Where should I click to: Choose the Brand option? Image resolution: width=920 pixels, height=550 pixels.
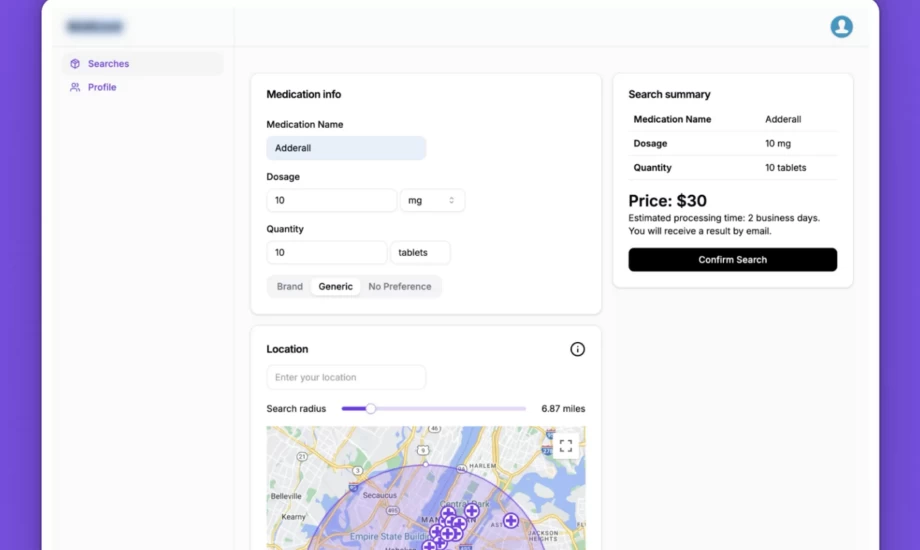(290, 286)
